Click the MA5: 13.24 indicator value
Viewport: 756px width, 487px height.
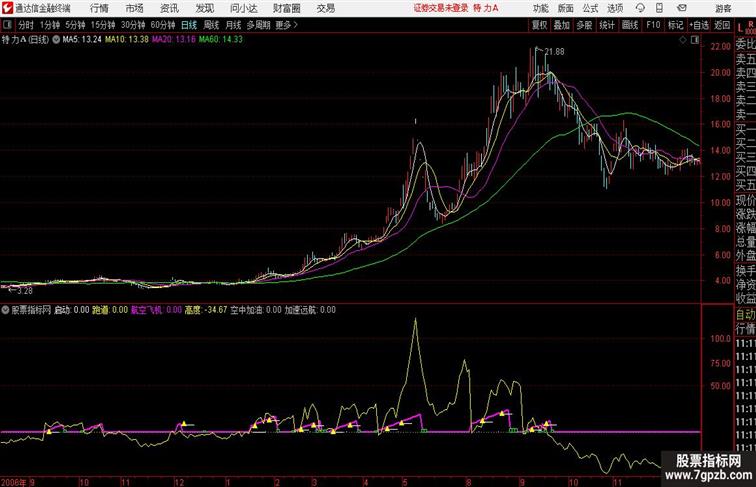point(82,40)
